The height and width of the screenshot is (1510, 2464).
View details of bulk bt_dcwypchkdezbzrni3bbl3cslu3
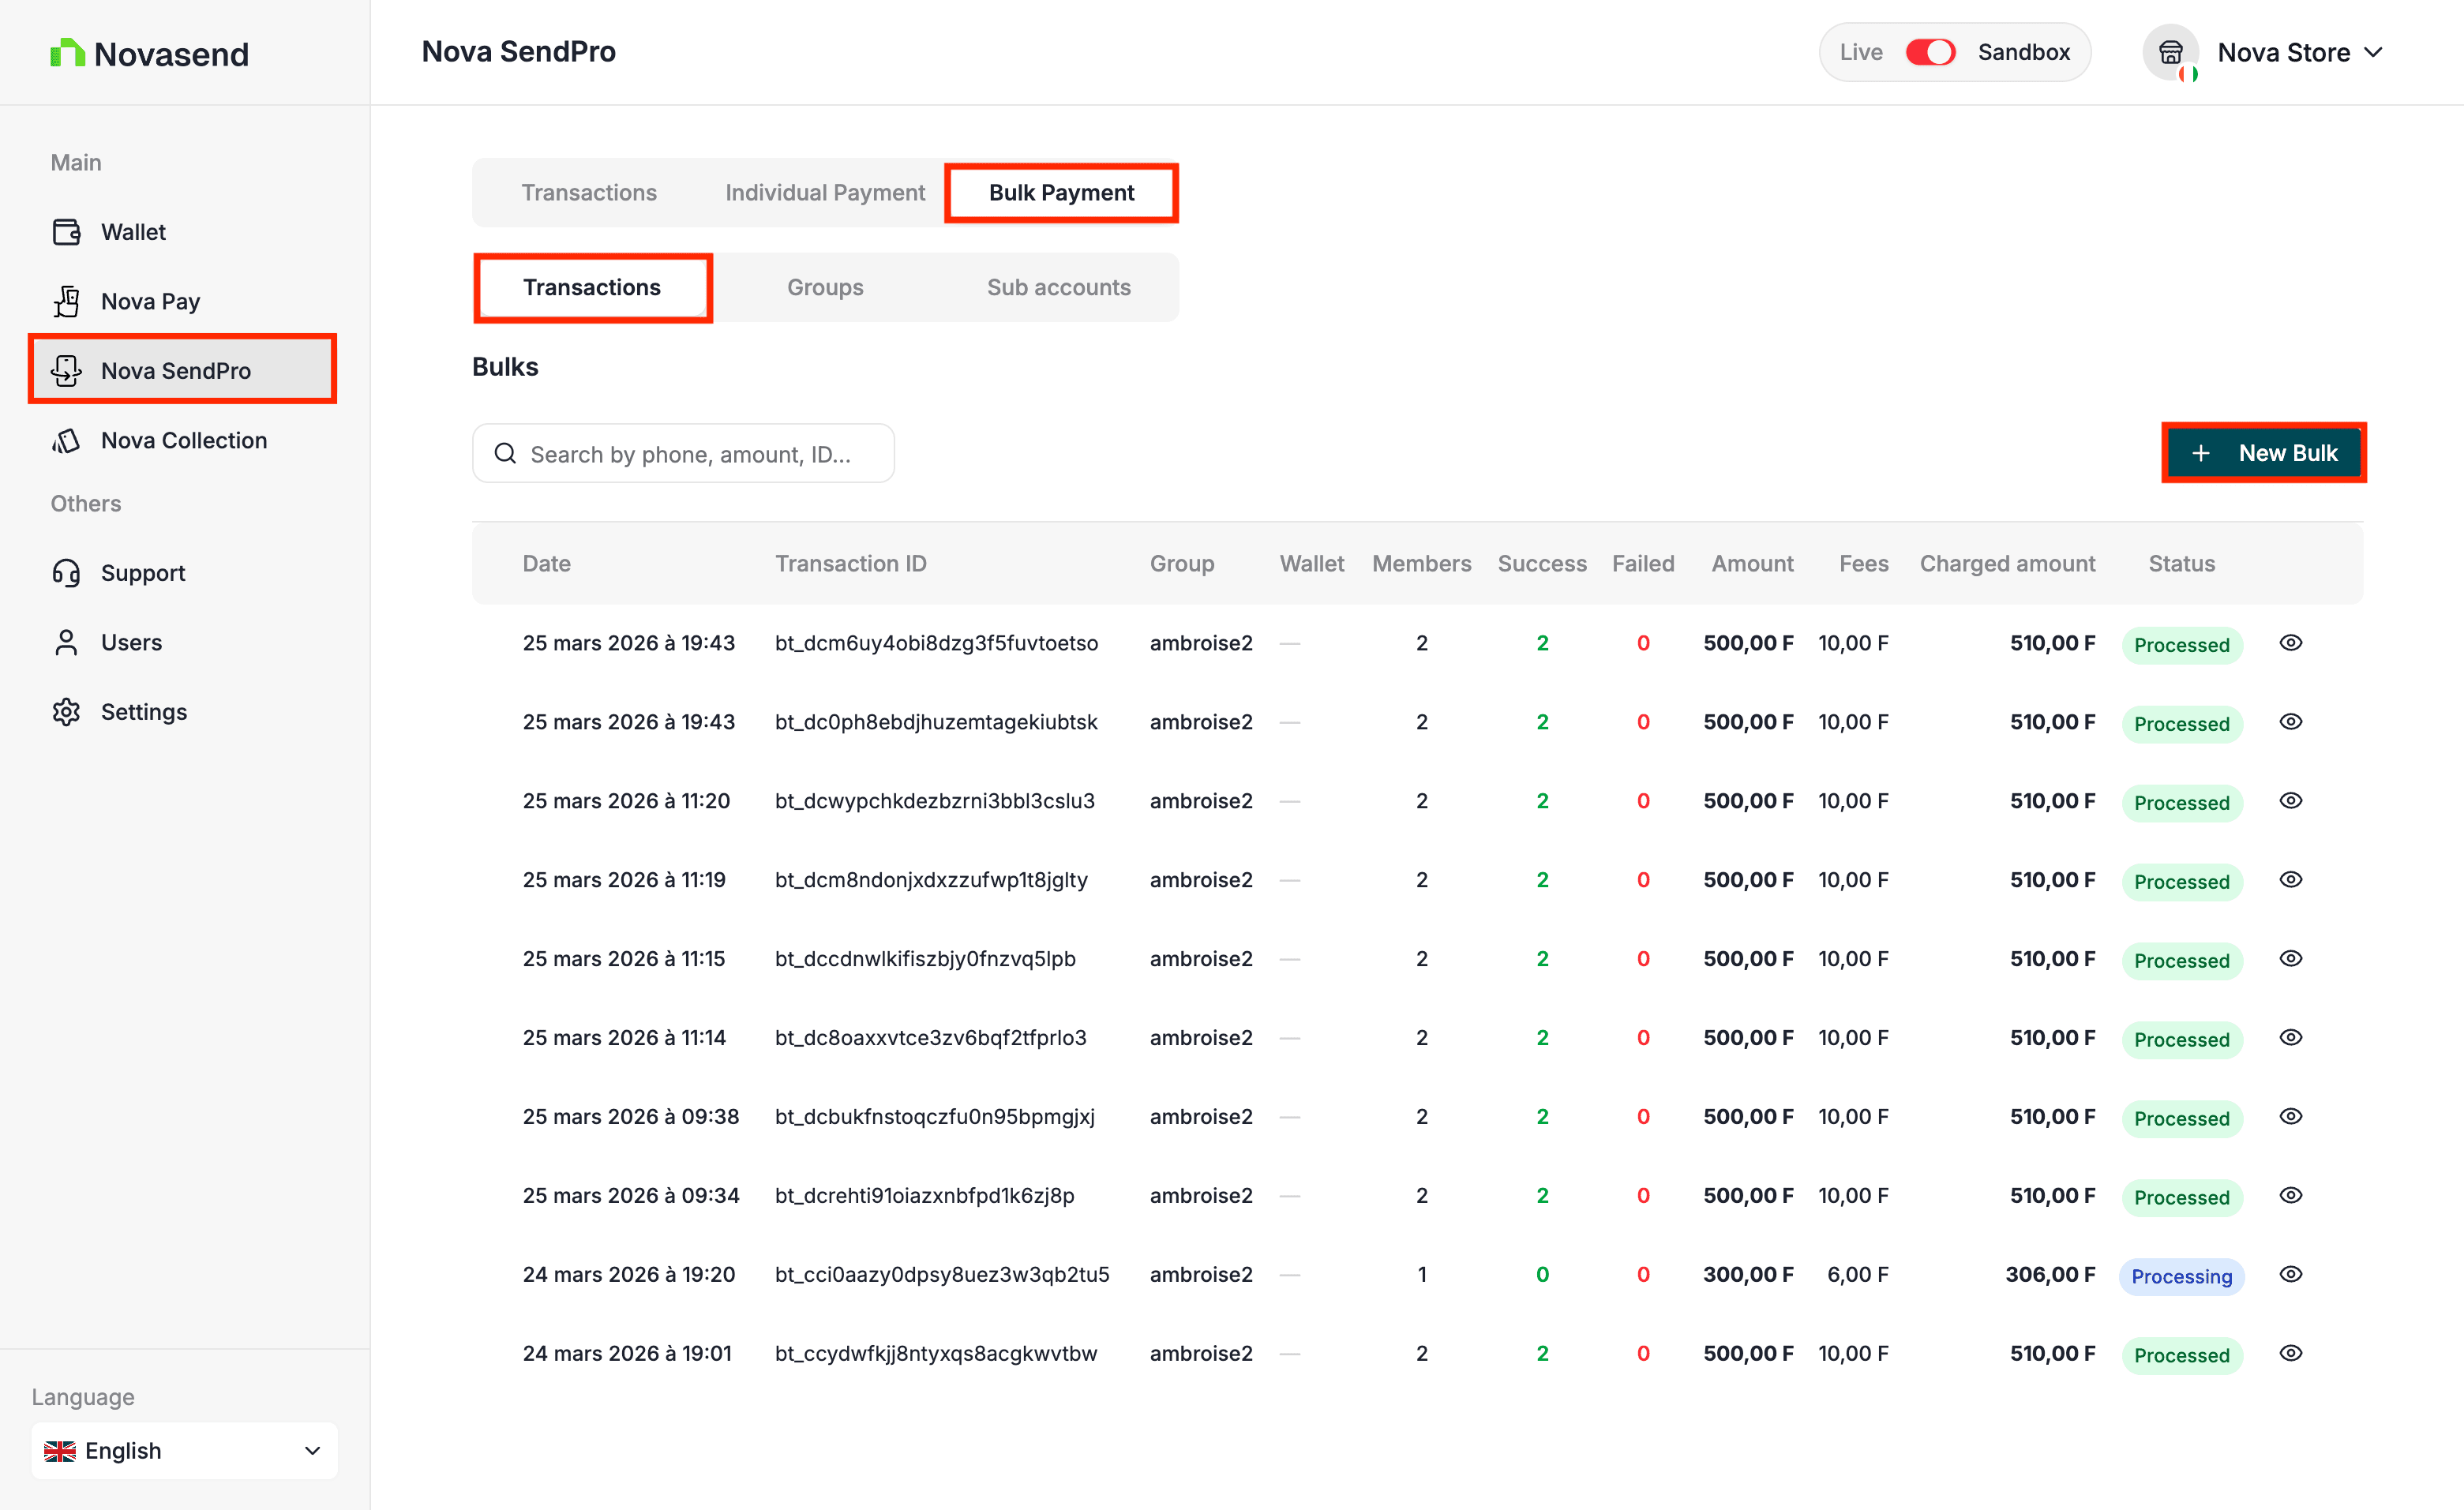point(2290,801)
